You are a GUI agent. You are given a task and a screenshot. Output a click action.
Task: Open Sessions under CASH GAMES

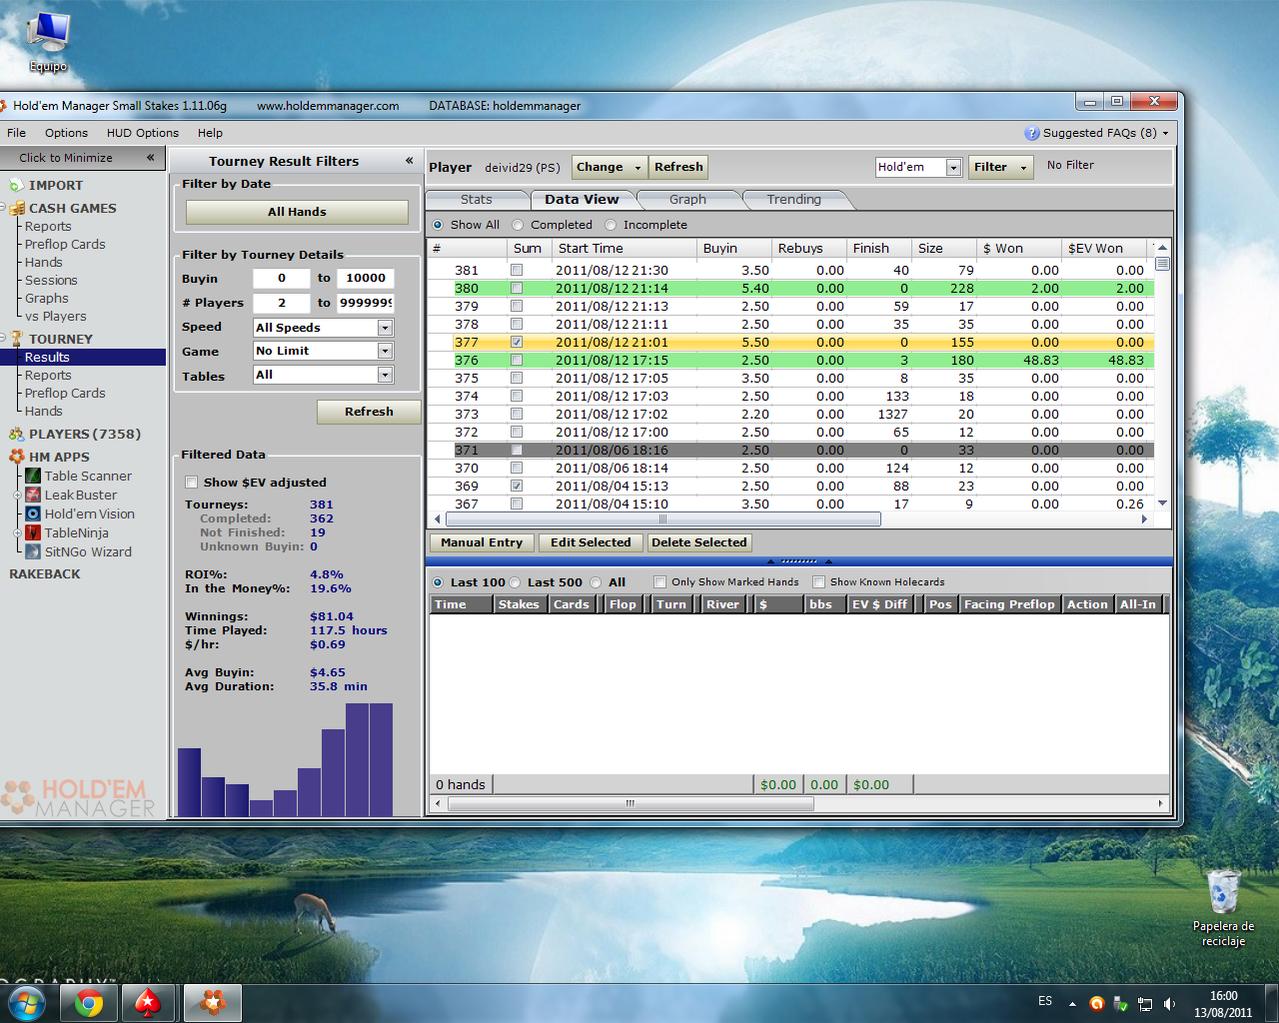coord(51,280)
